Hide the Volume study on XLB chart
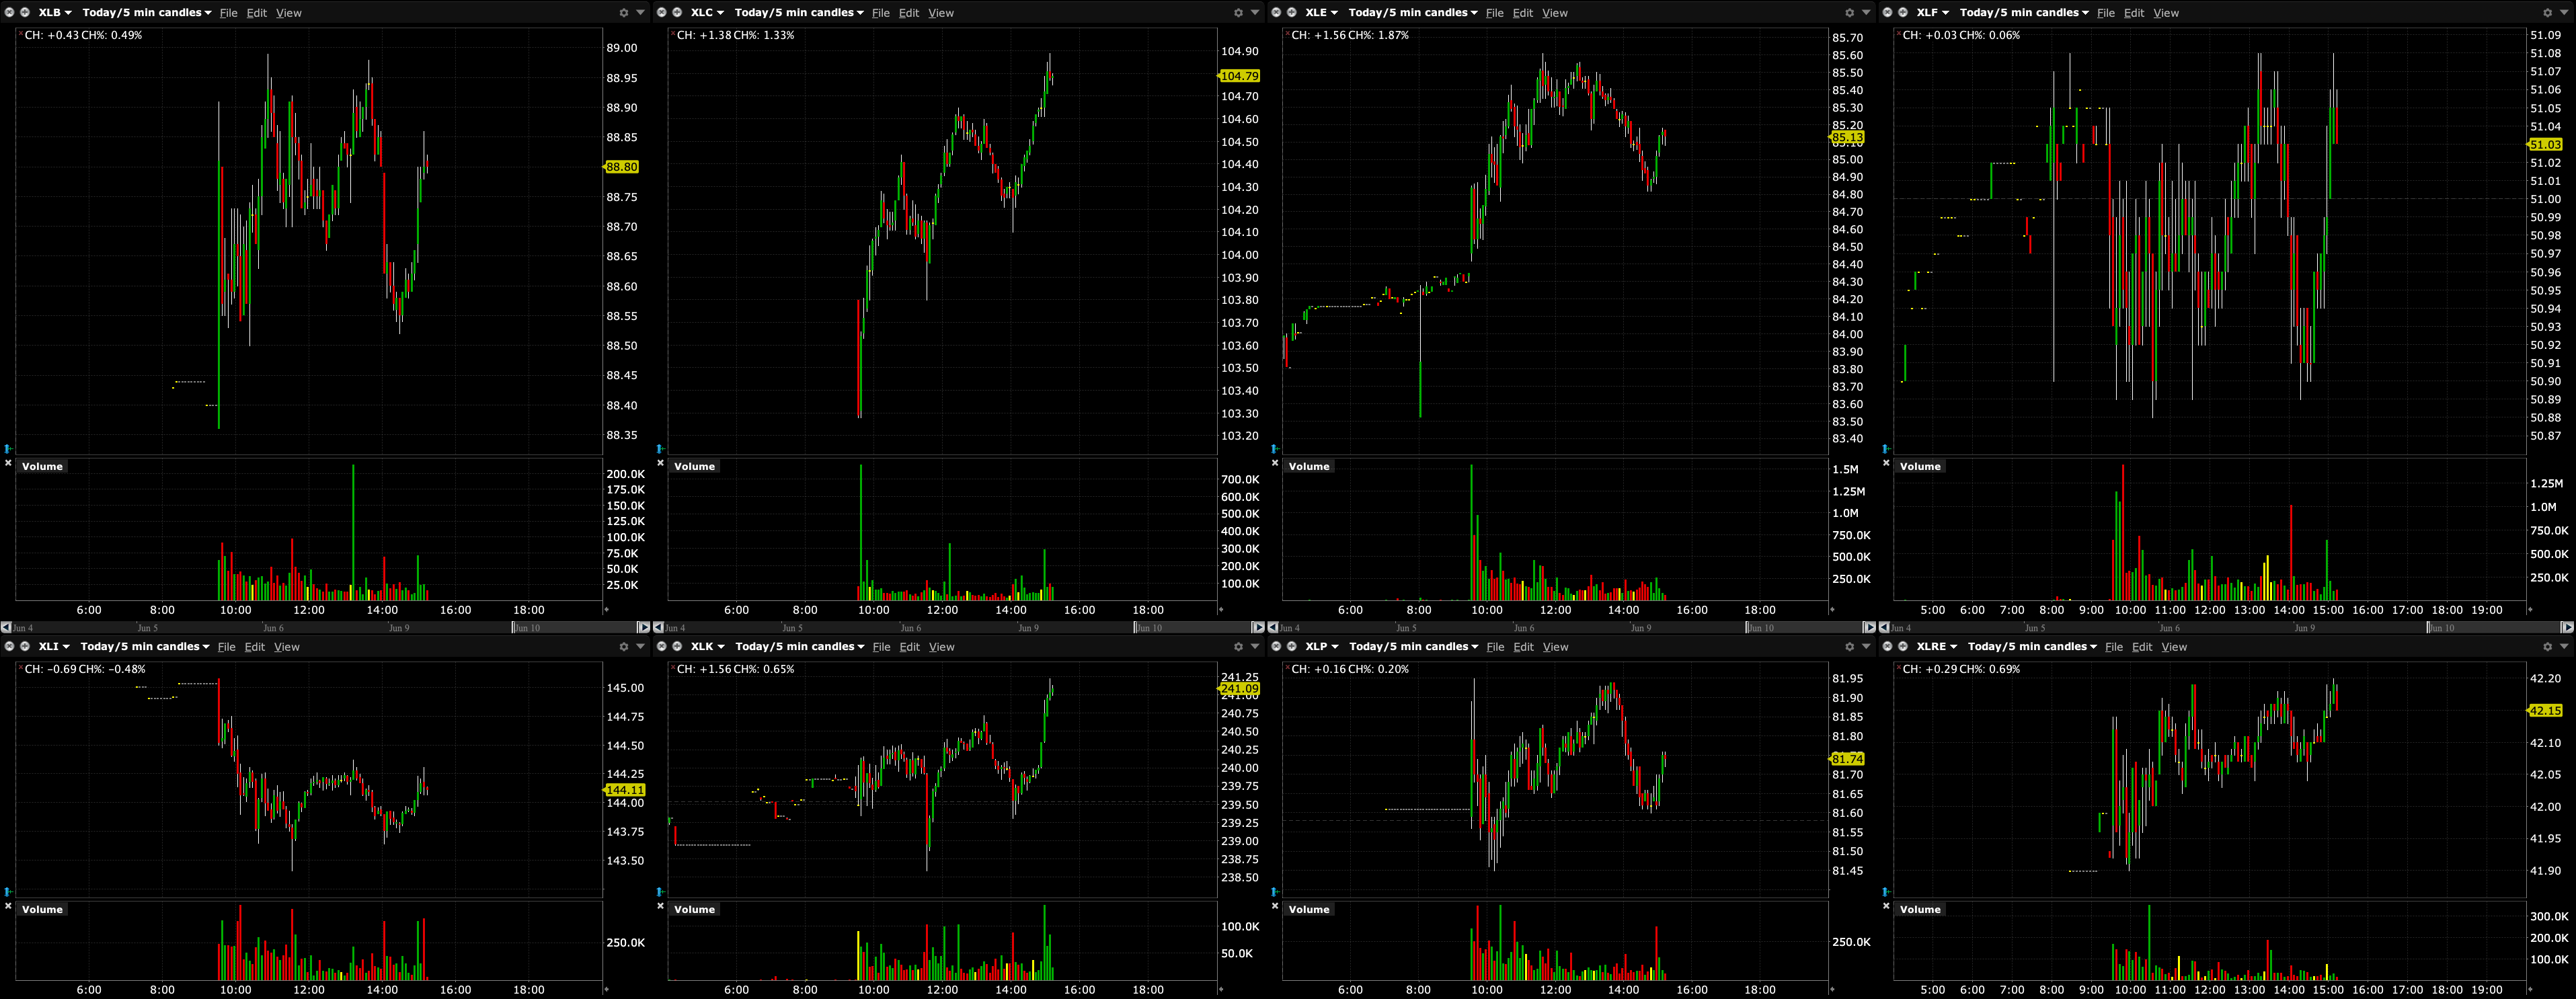The height and width of the screenshot is (999, 2576). point(8,463)
